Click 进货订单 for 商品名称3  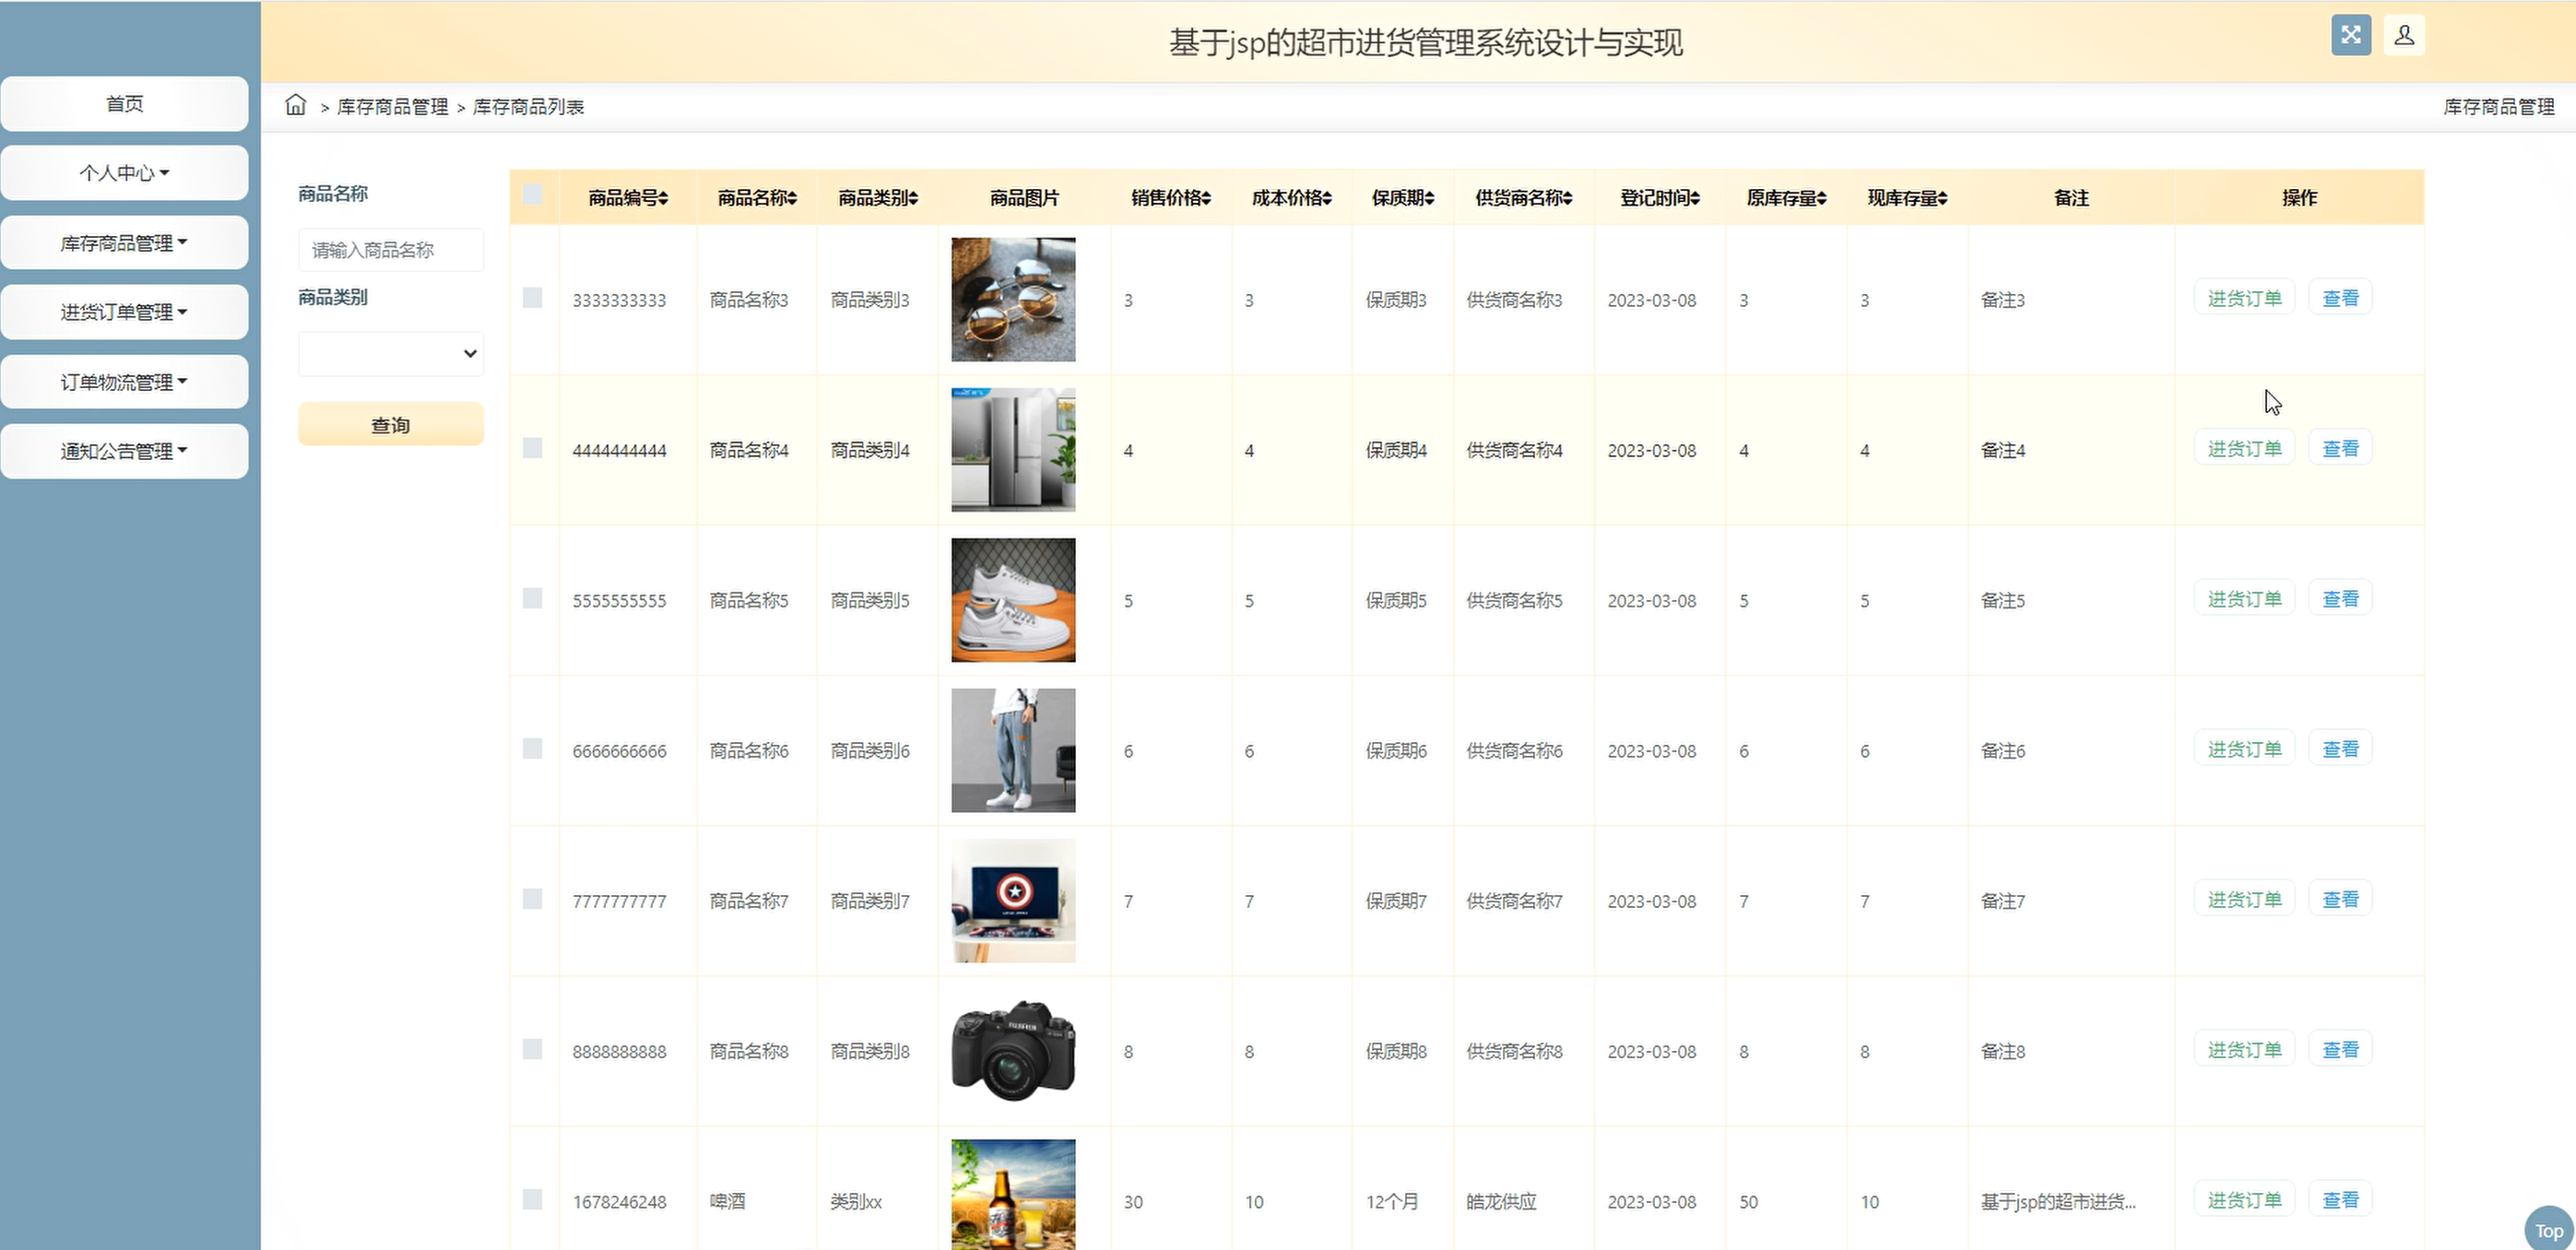tap(2244, 298)
